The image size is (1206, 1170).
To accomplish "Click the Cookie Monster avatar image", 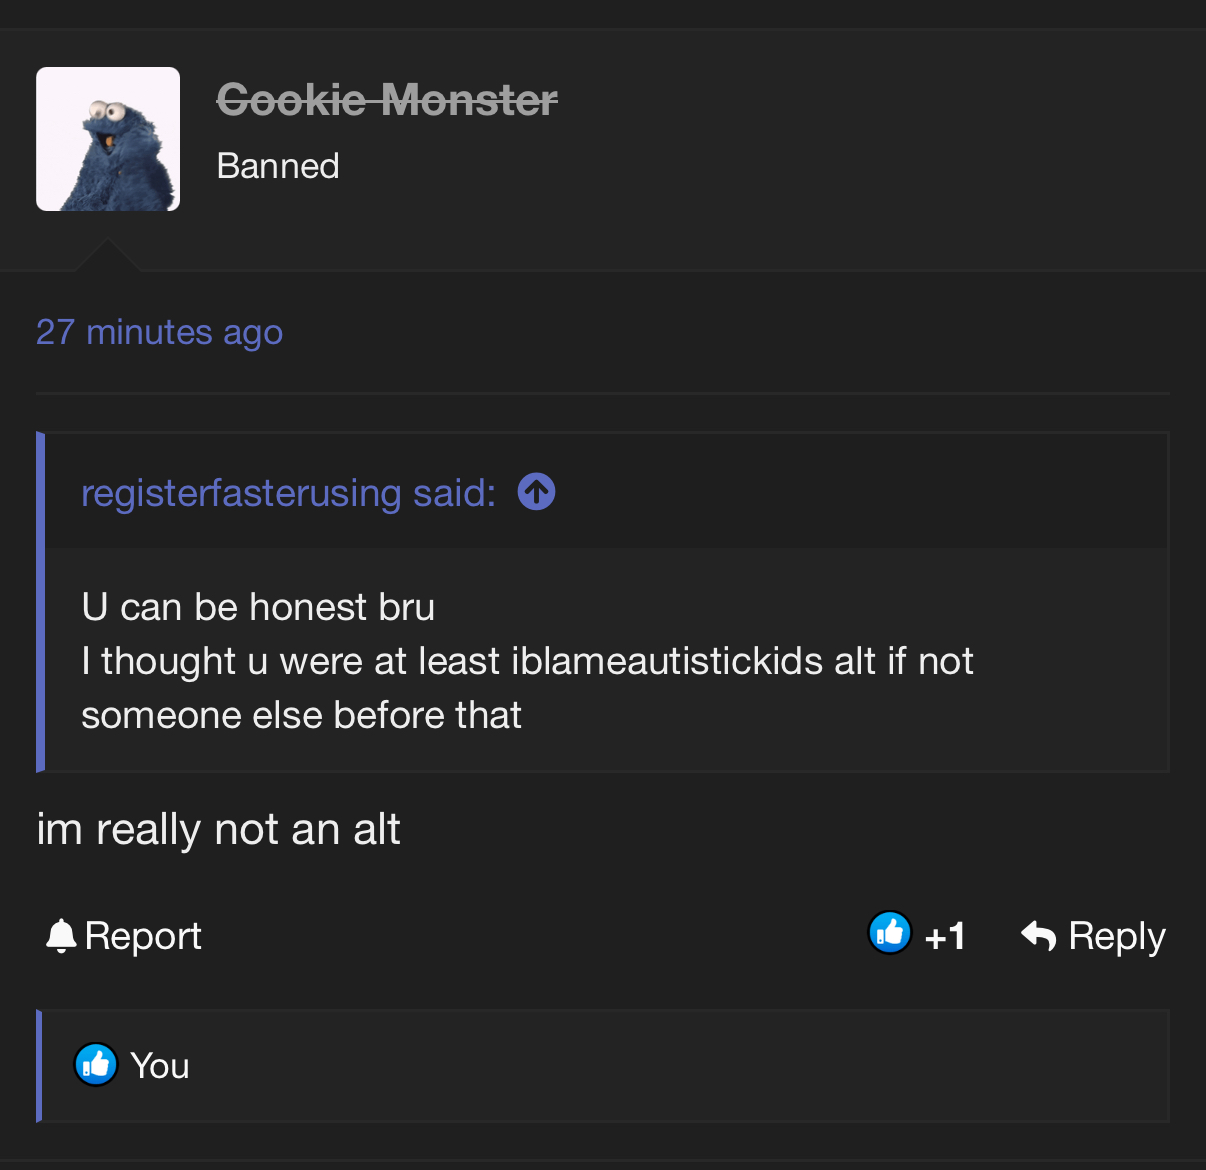I will pos(108,139).
